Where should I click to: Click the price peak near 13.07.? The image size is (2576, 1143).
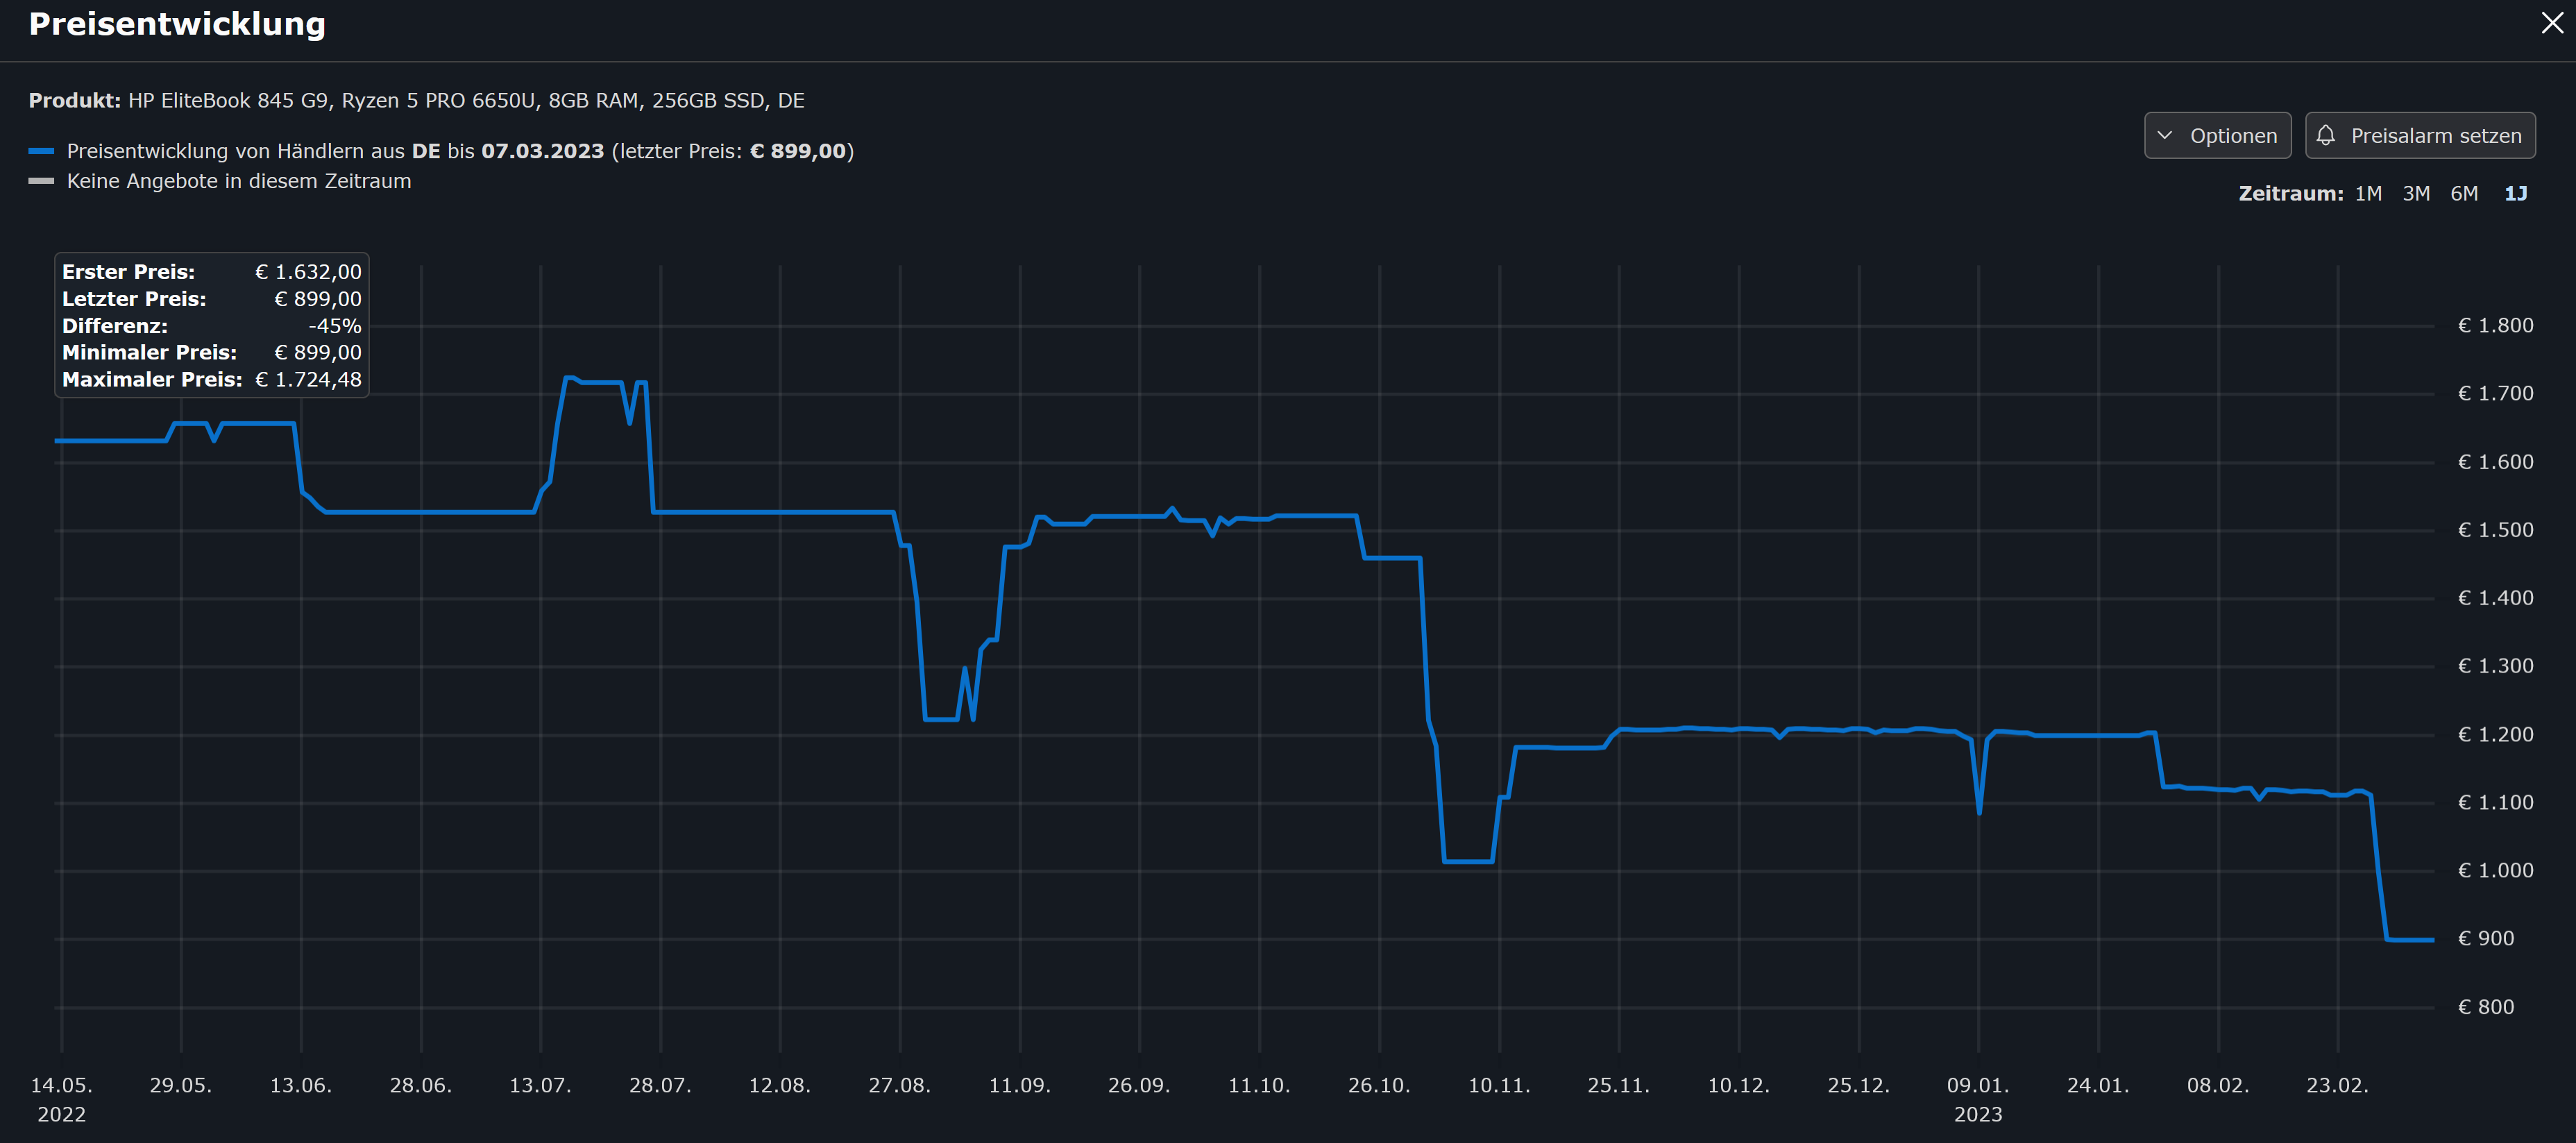(569, 378)
